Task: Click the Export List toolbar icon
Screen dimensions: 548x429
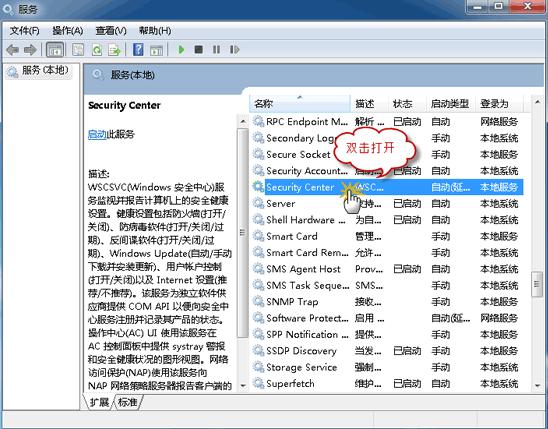Action: (x=114, y=50)
